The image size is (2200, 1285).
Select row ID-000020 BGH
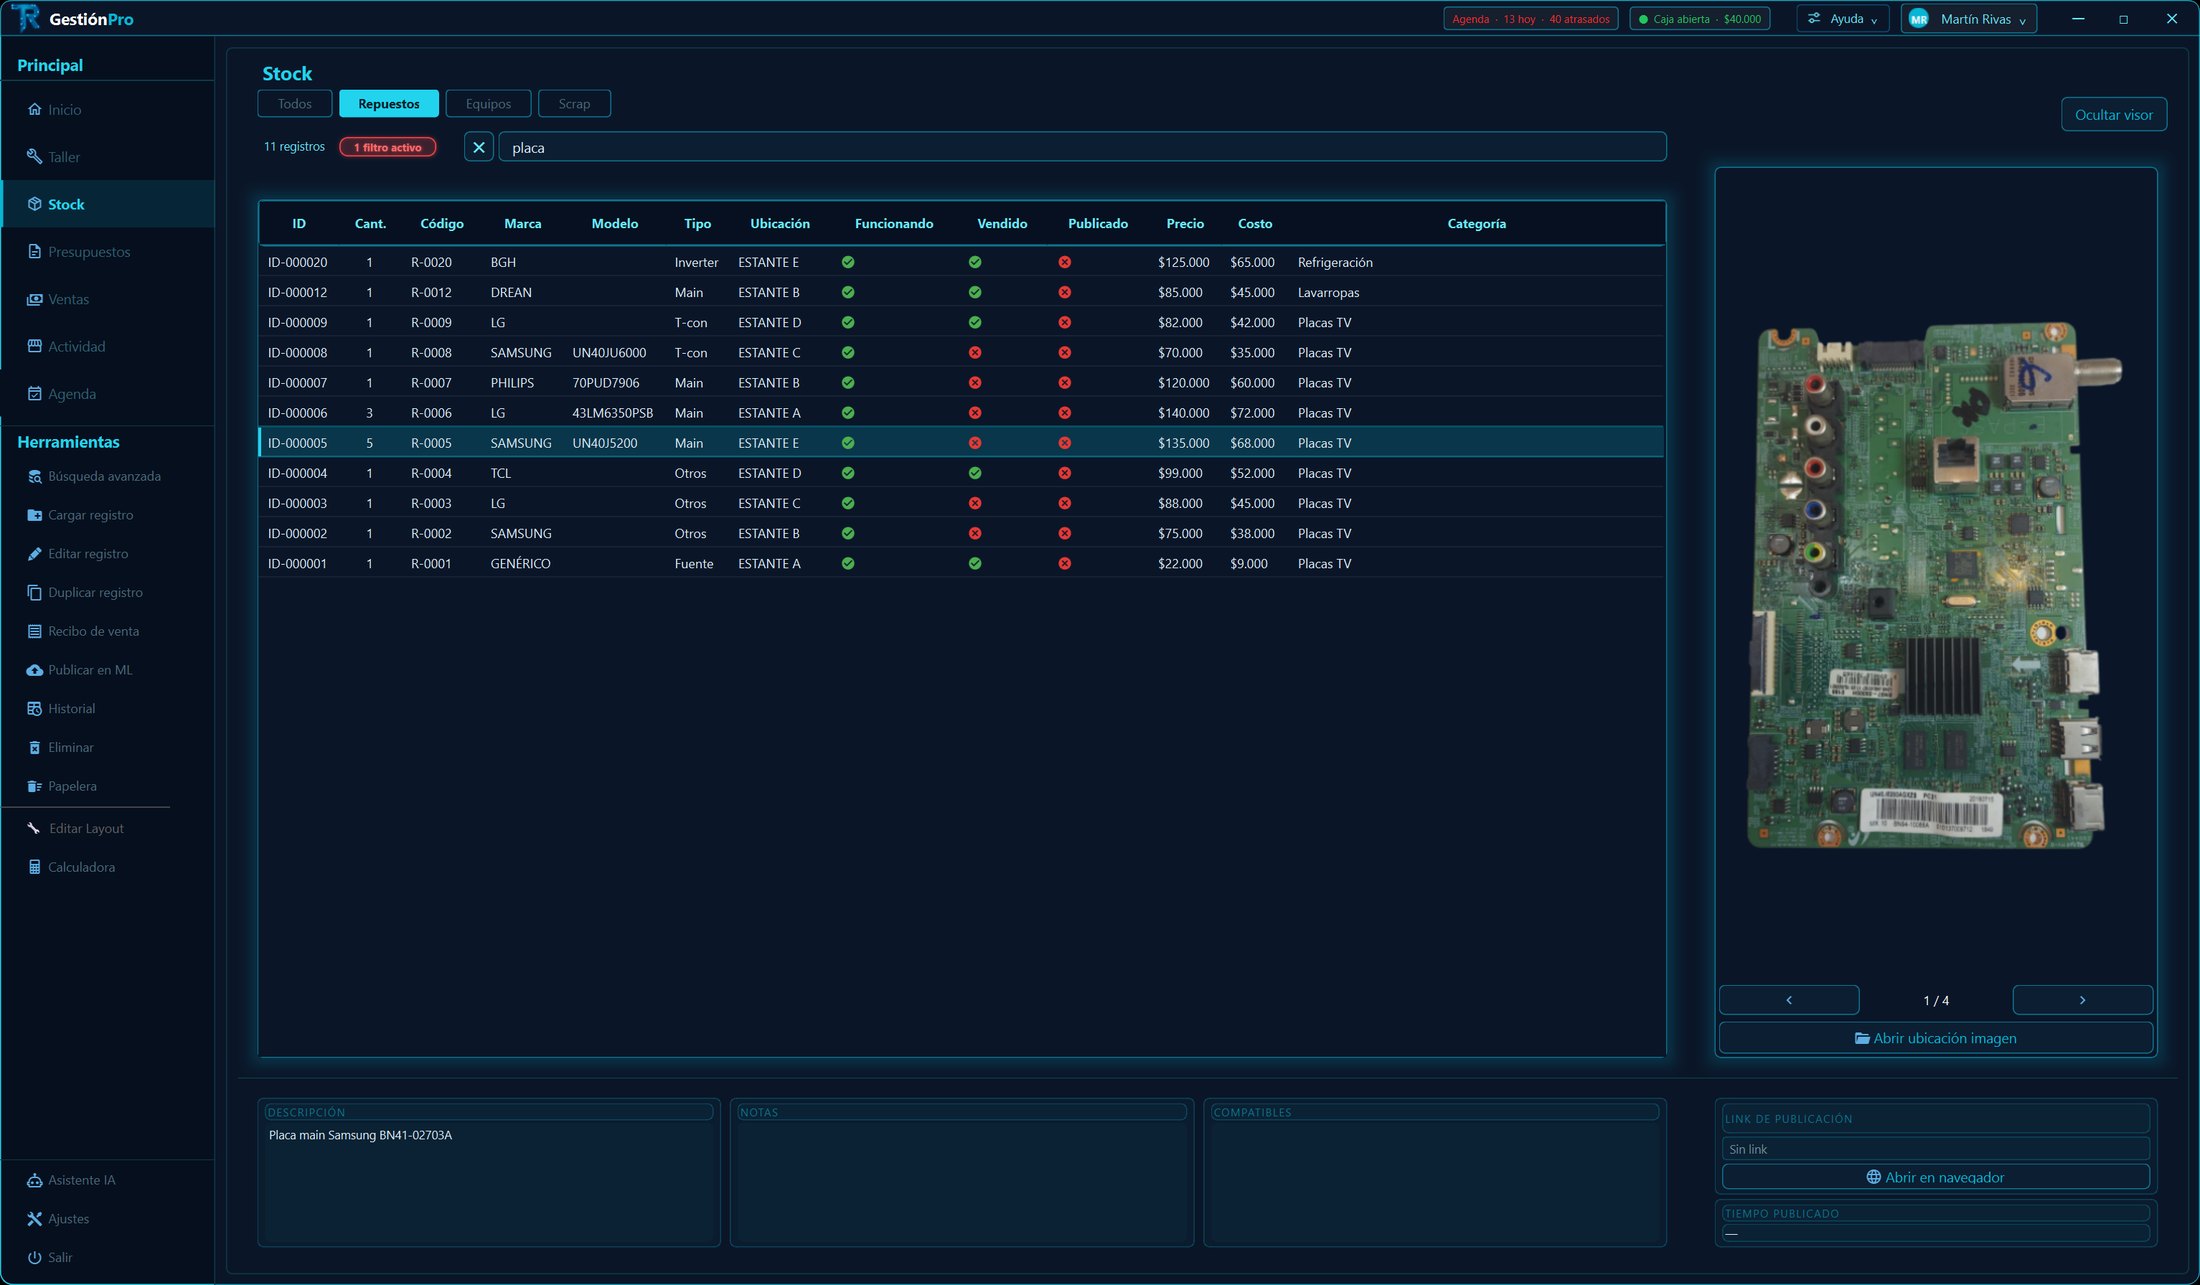(962, 262)
